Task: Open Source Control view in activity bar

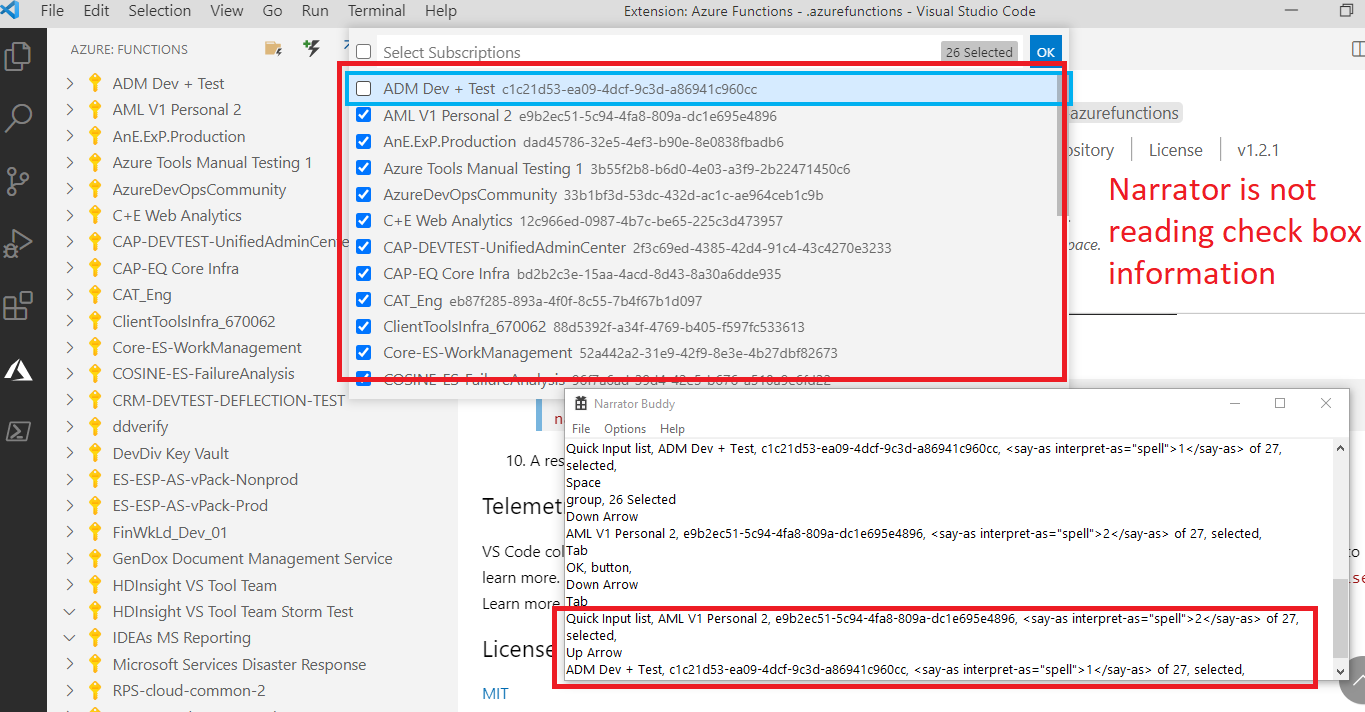Action: pos(18,181)
